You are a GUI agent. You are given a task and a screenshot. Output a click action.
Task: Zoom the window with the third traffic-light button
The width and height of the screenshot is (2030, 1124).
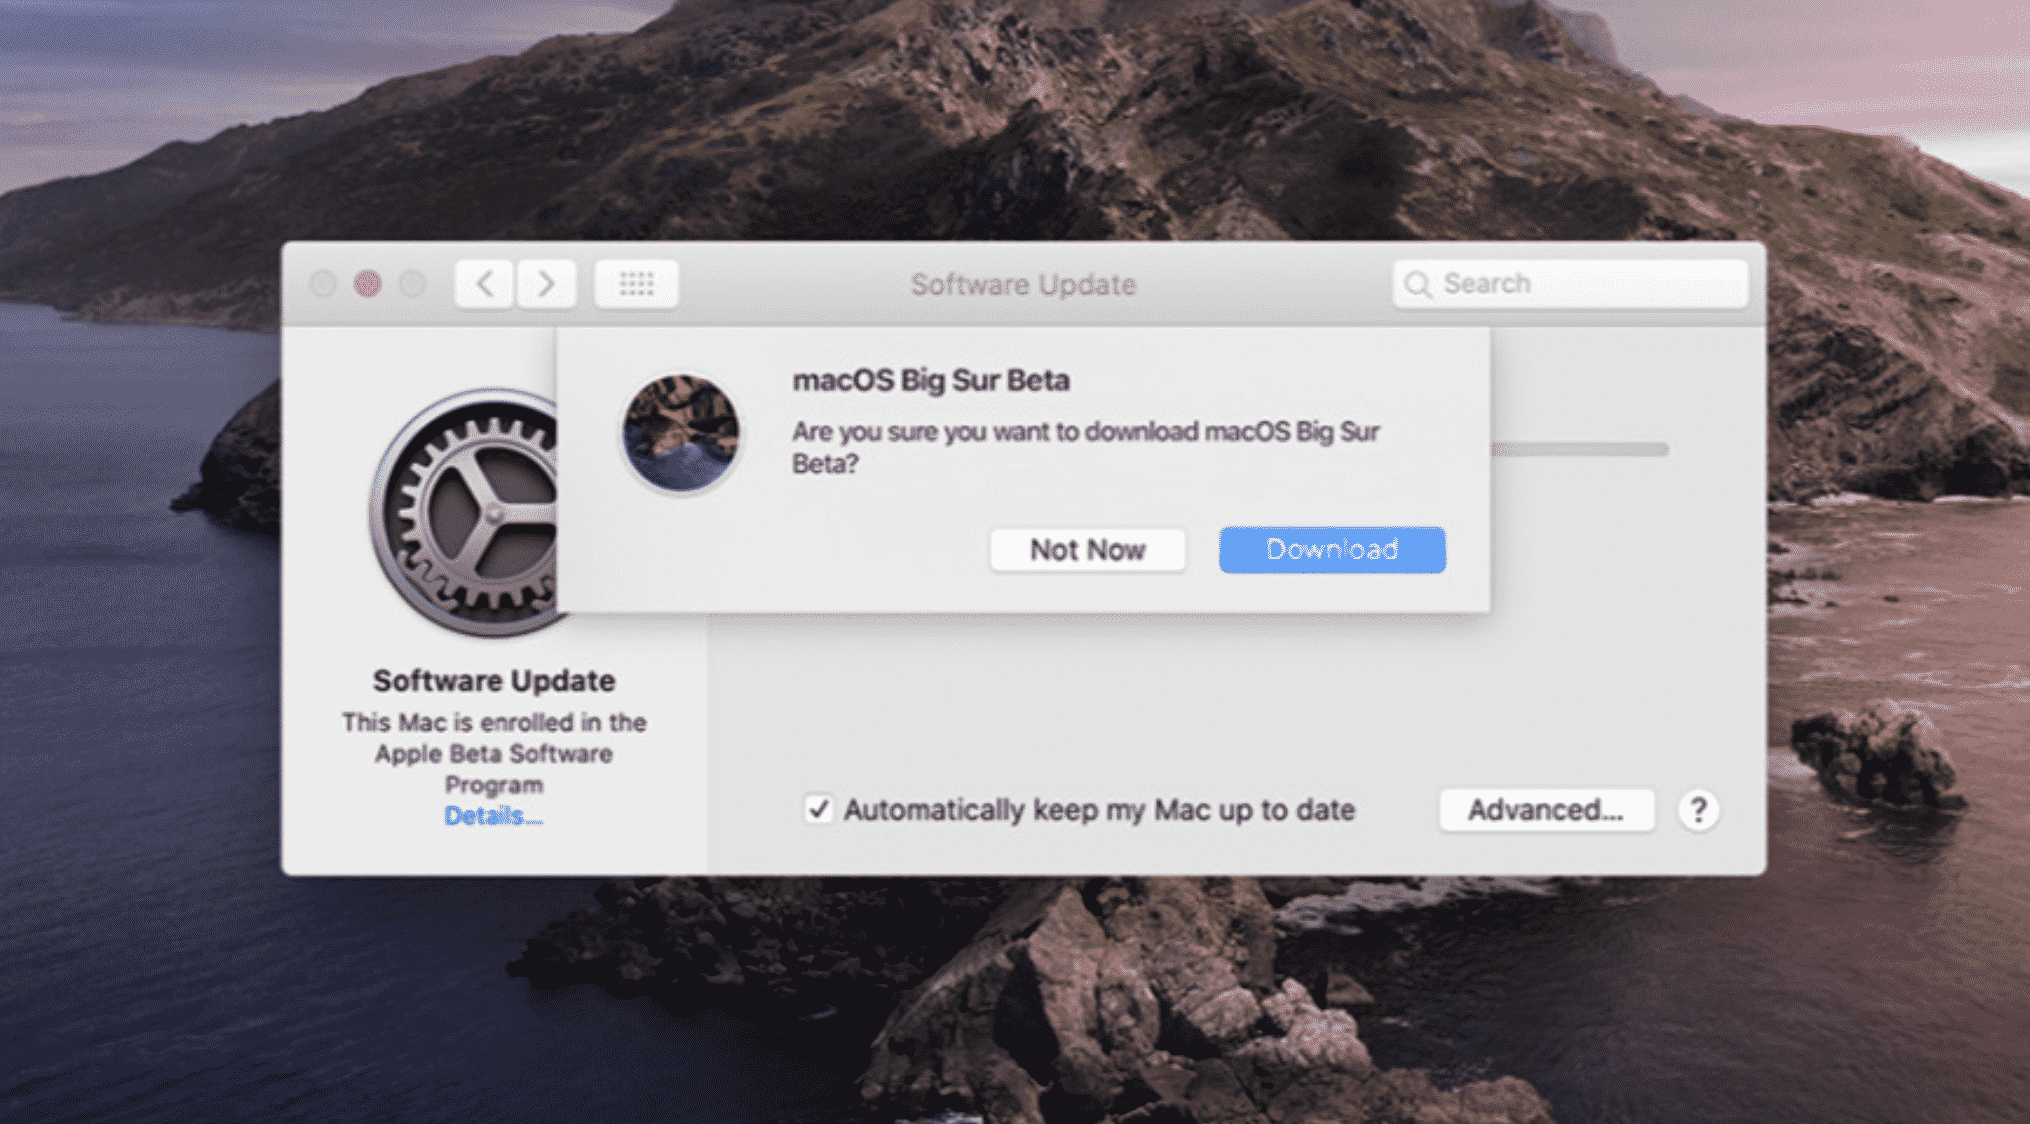coord(412,284)
